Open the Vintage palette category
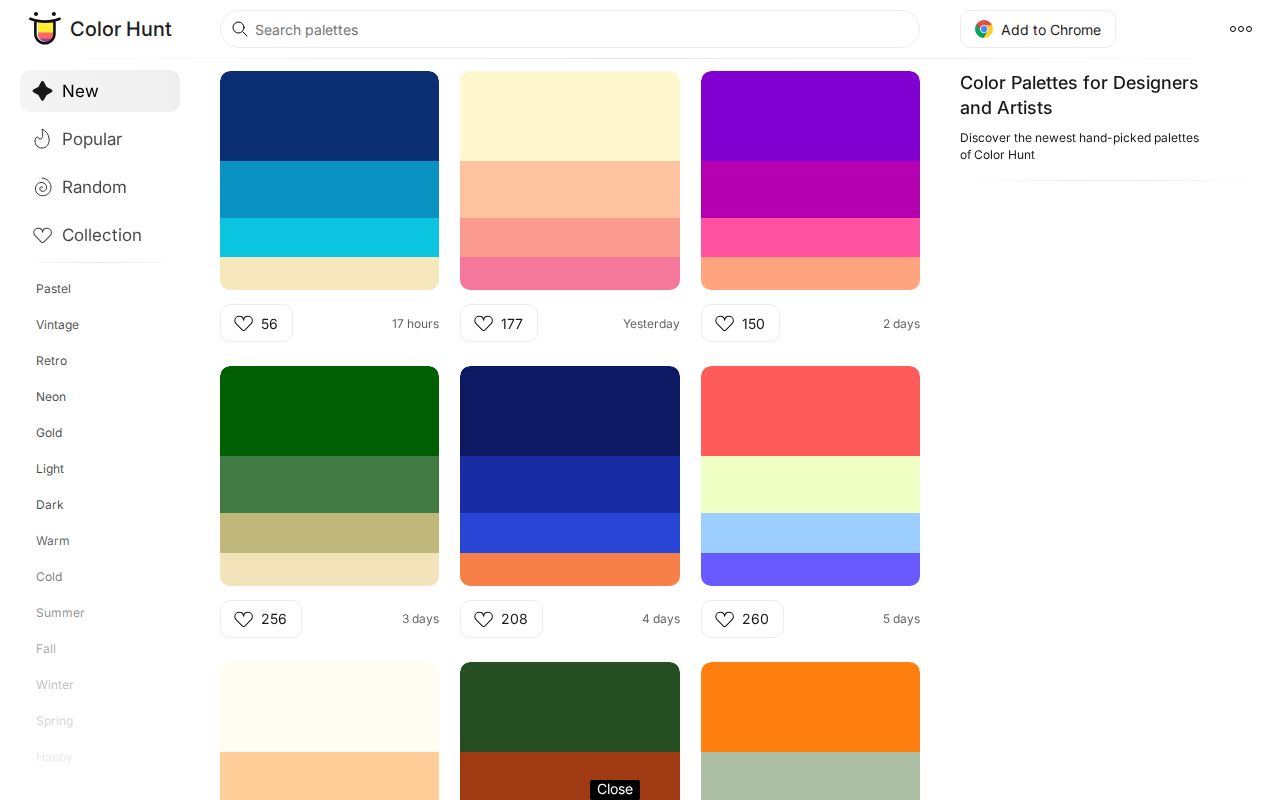 click(57, 325)
